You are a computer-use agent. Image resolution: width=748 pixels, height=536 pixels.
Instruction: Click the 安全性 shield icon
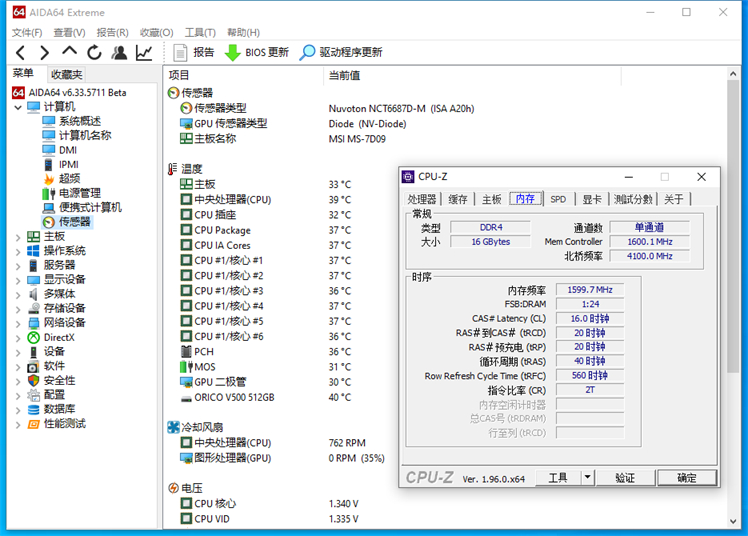[33, 381]
